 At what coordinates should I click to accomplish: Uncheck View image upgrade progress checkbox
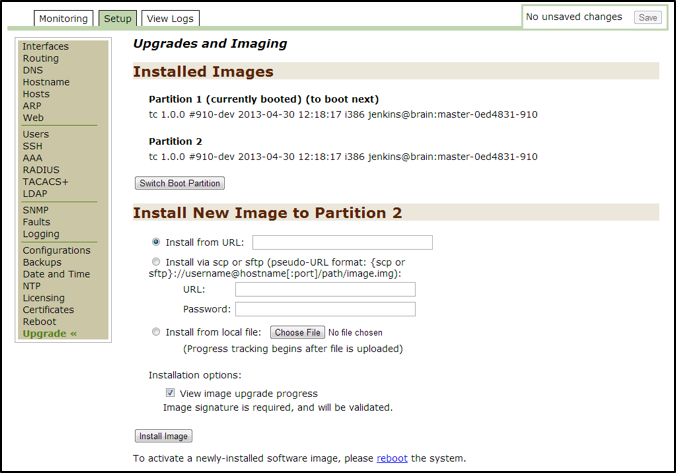click(170, 394)
